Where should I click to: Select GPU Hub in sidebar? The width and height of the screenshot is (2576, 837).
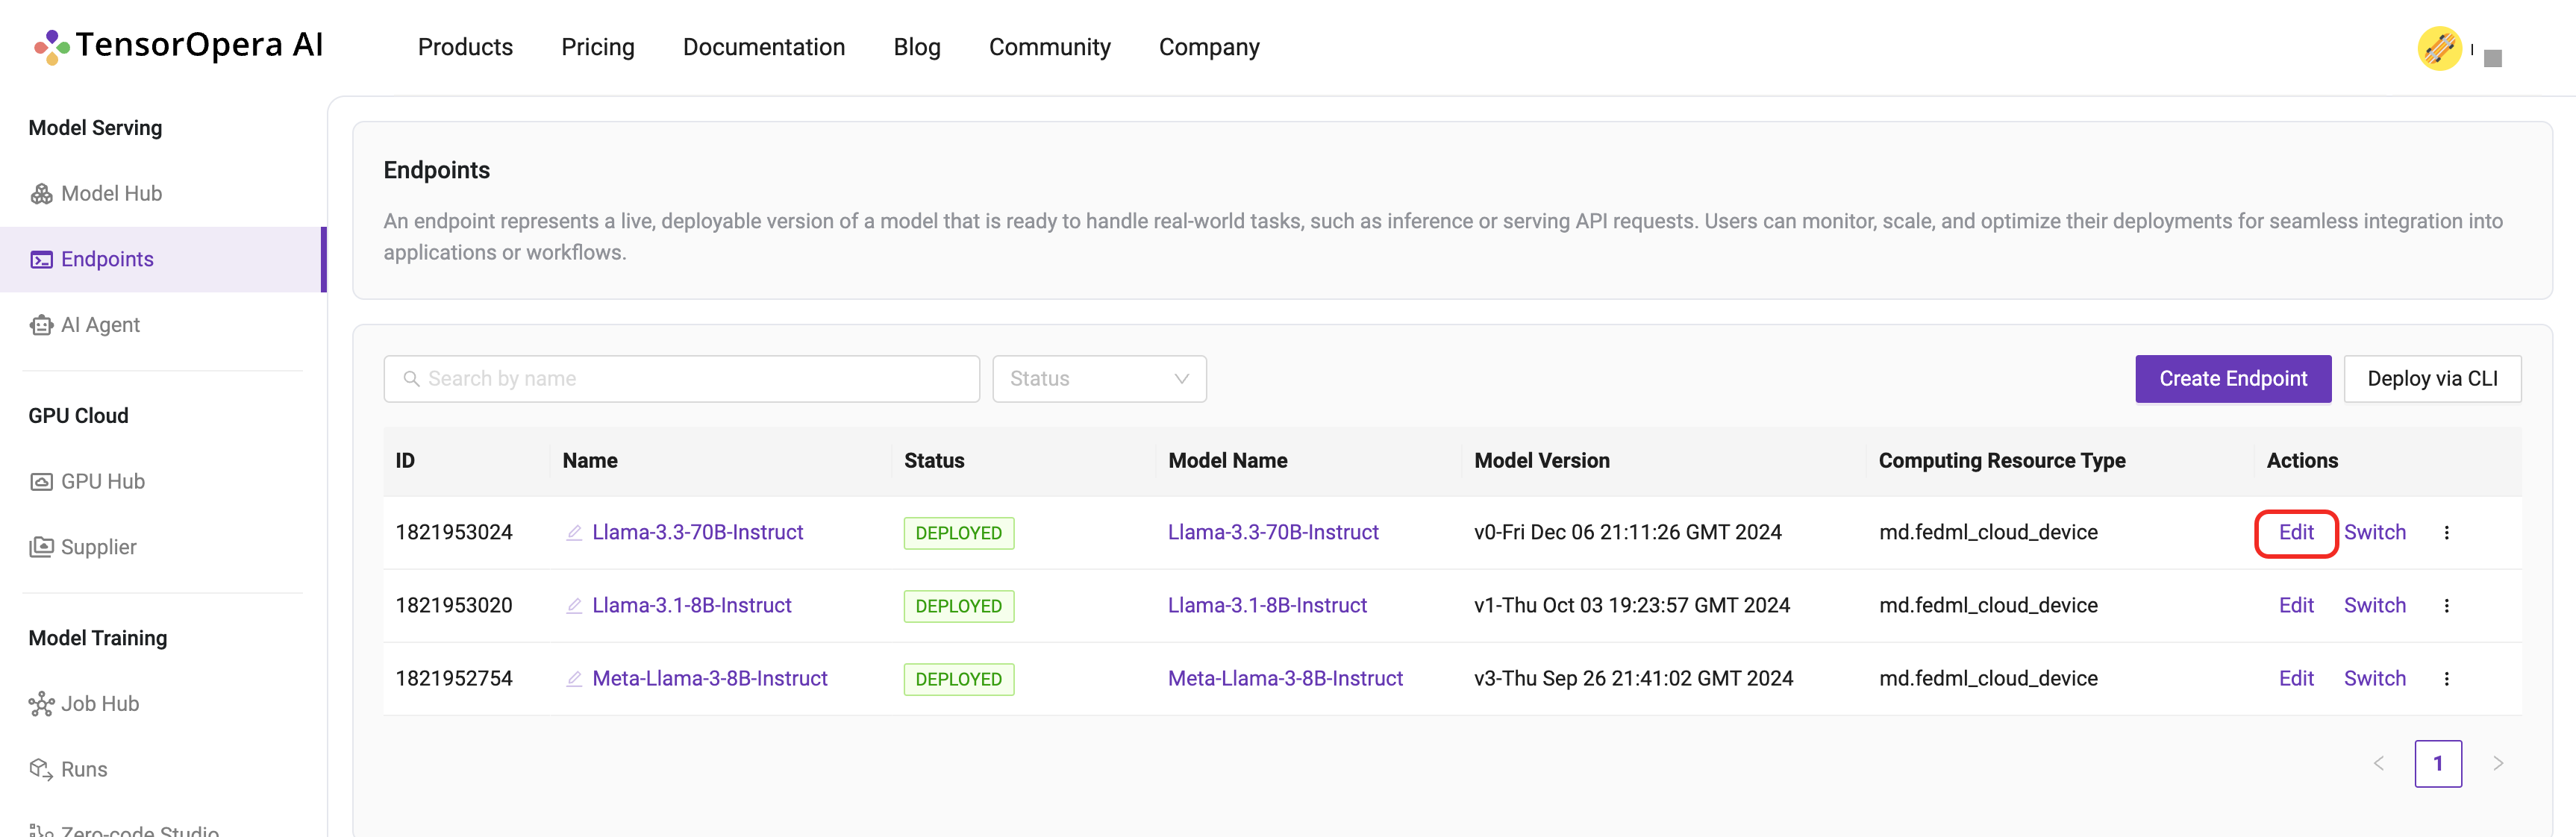[163, 482]
